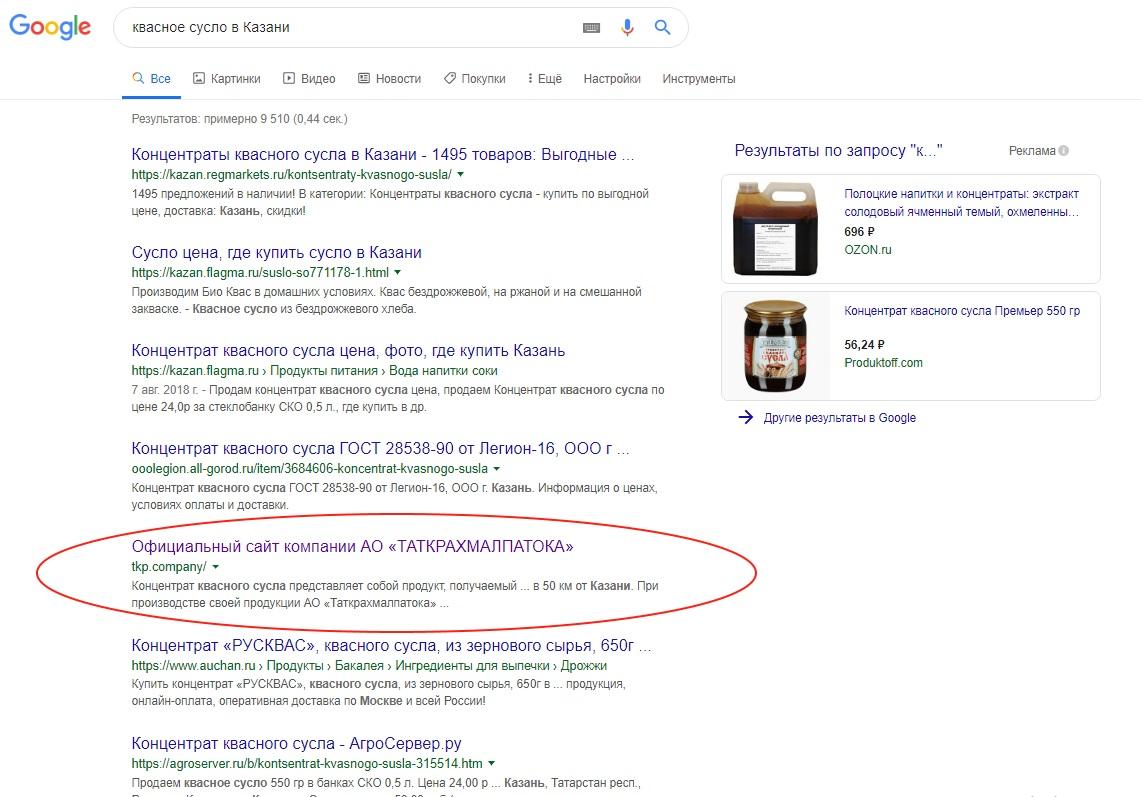Open result Концентрат квасного сусла - АгроСервер.ру
Viewport: 1141px width, 797px height.
[296, 743]
